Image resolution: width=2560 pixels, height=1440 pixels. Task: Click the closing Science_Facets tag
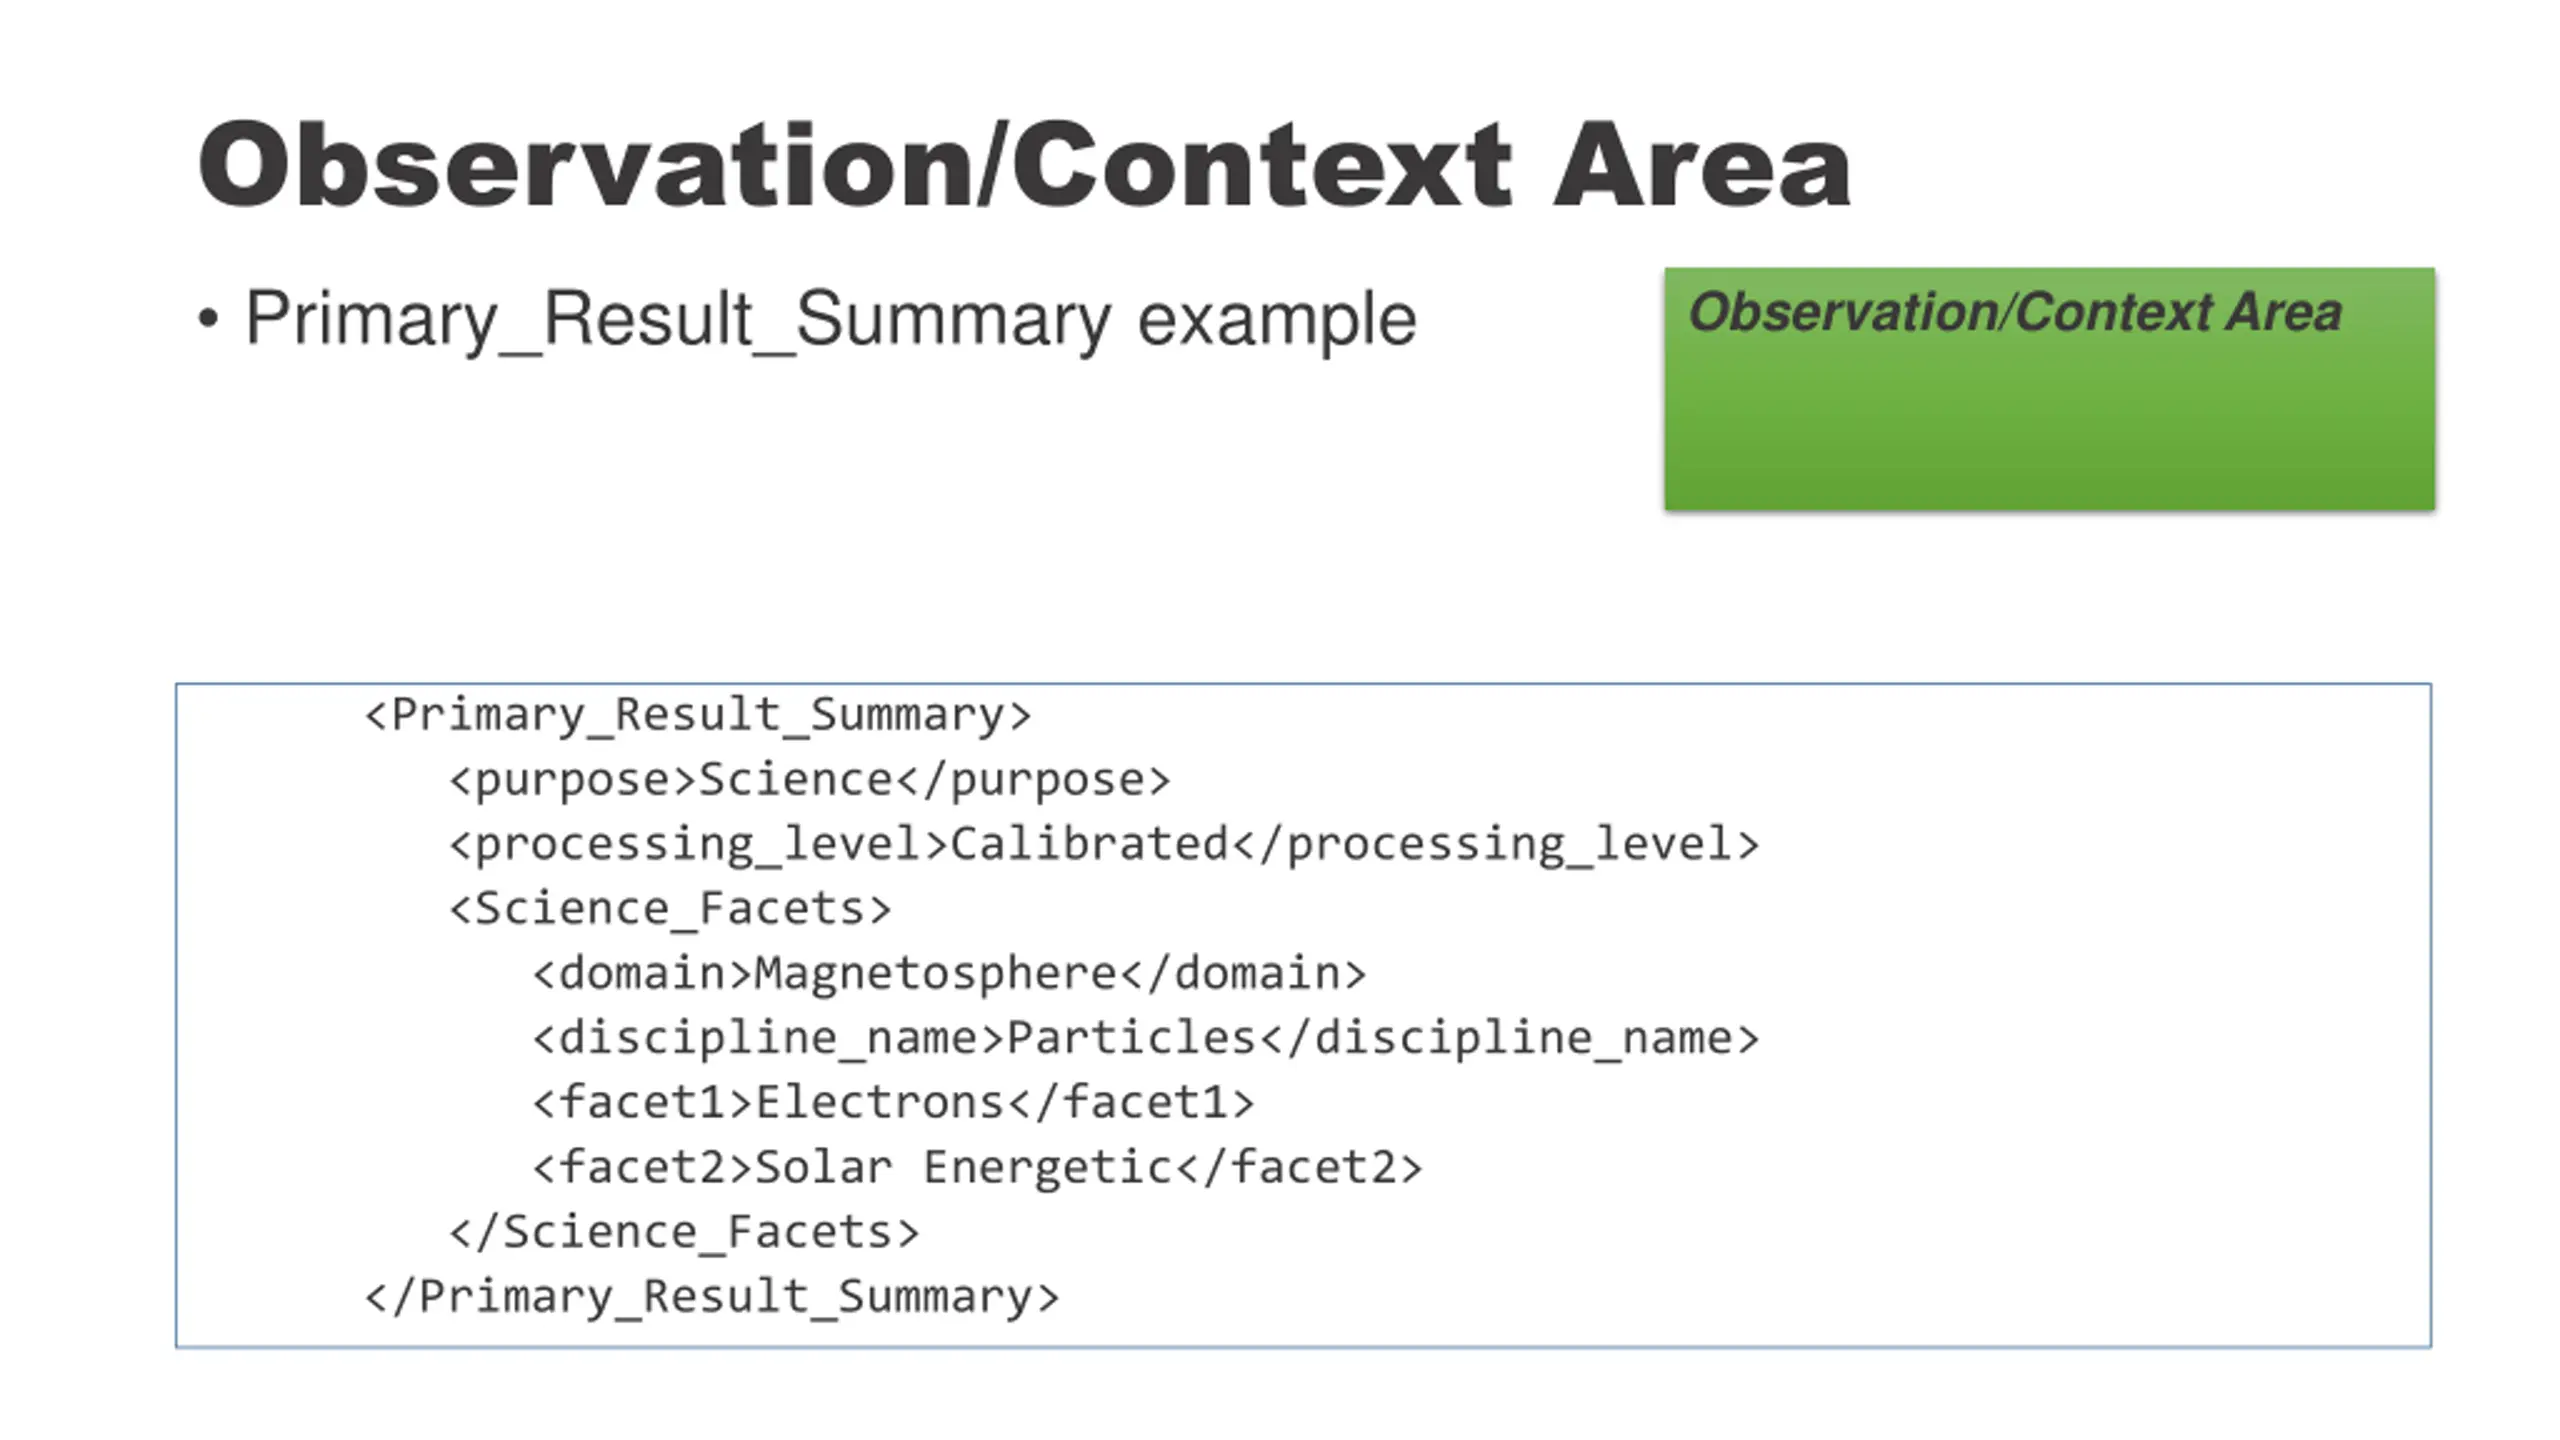[684, 1232]
